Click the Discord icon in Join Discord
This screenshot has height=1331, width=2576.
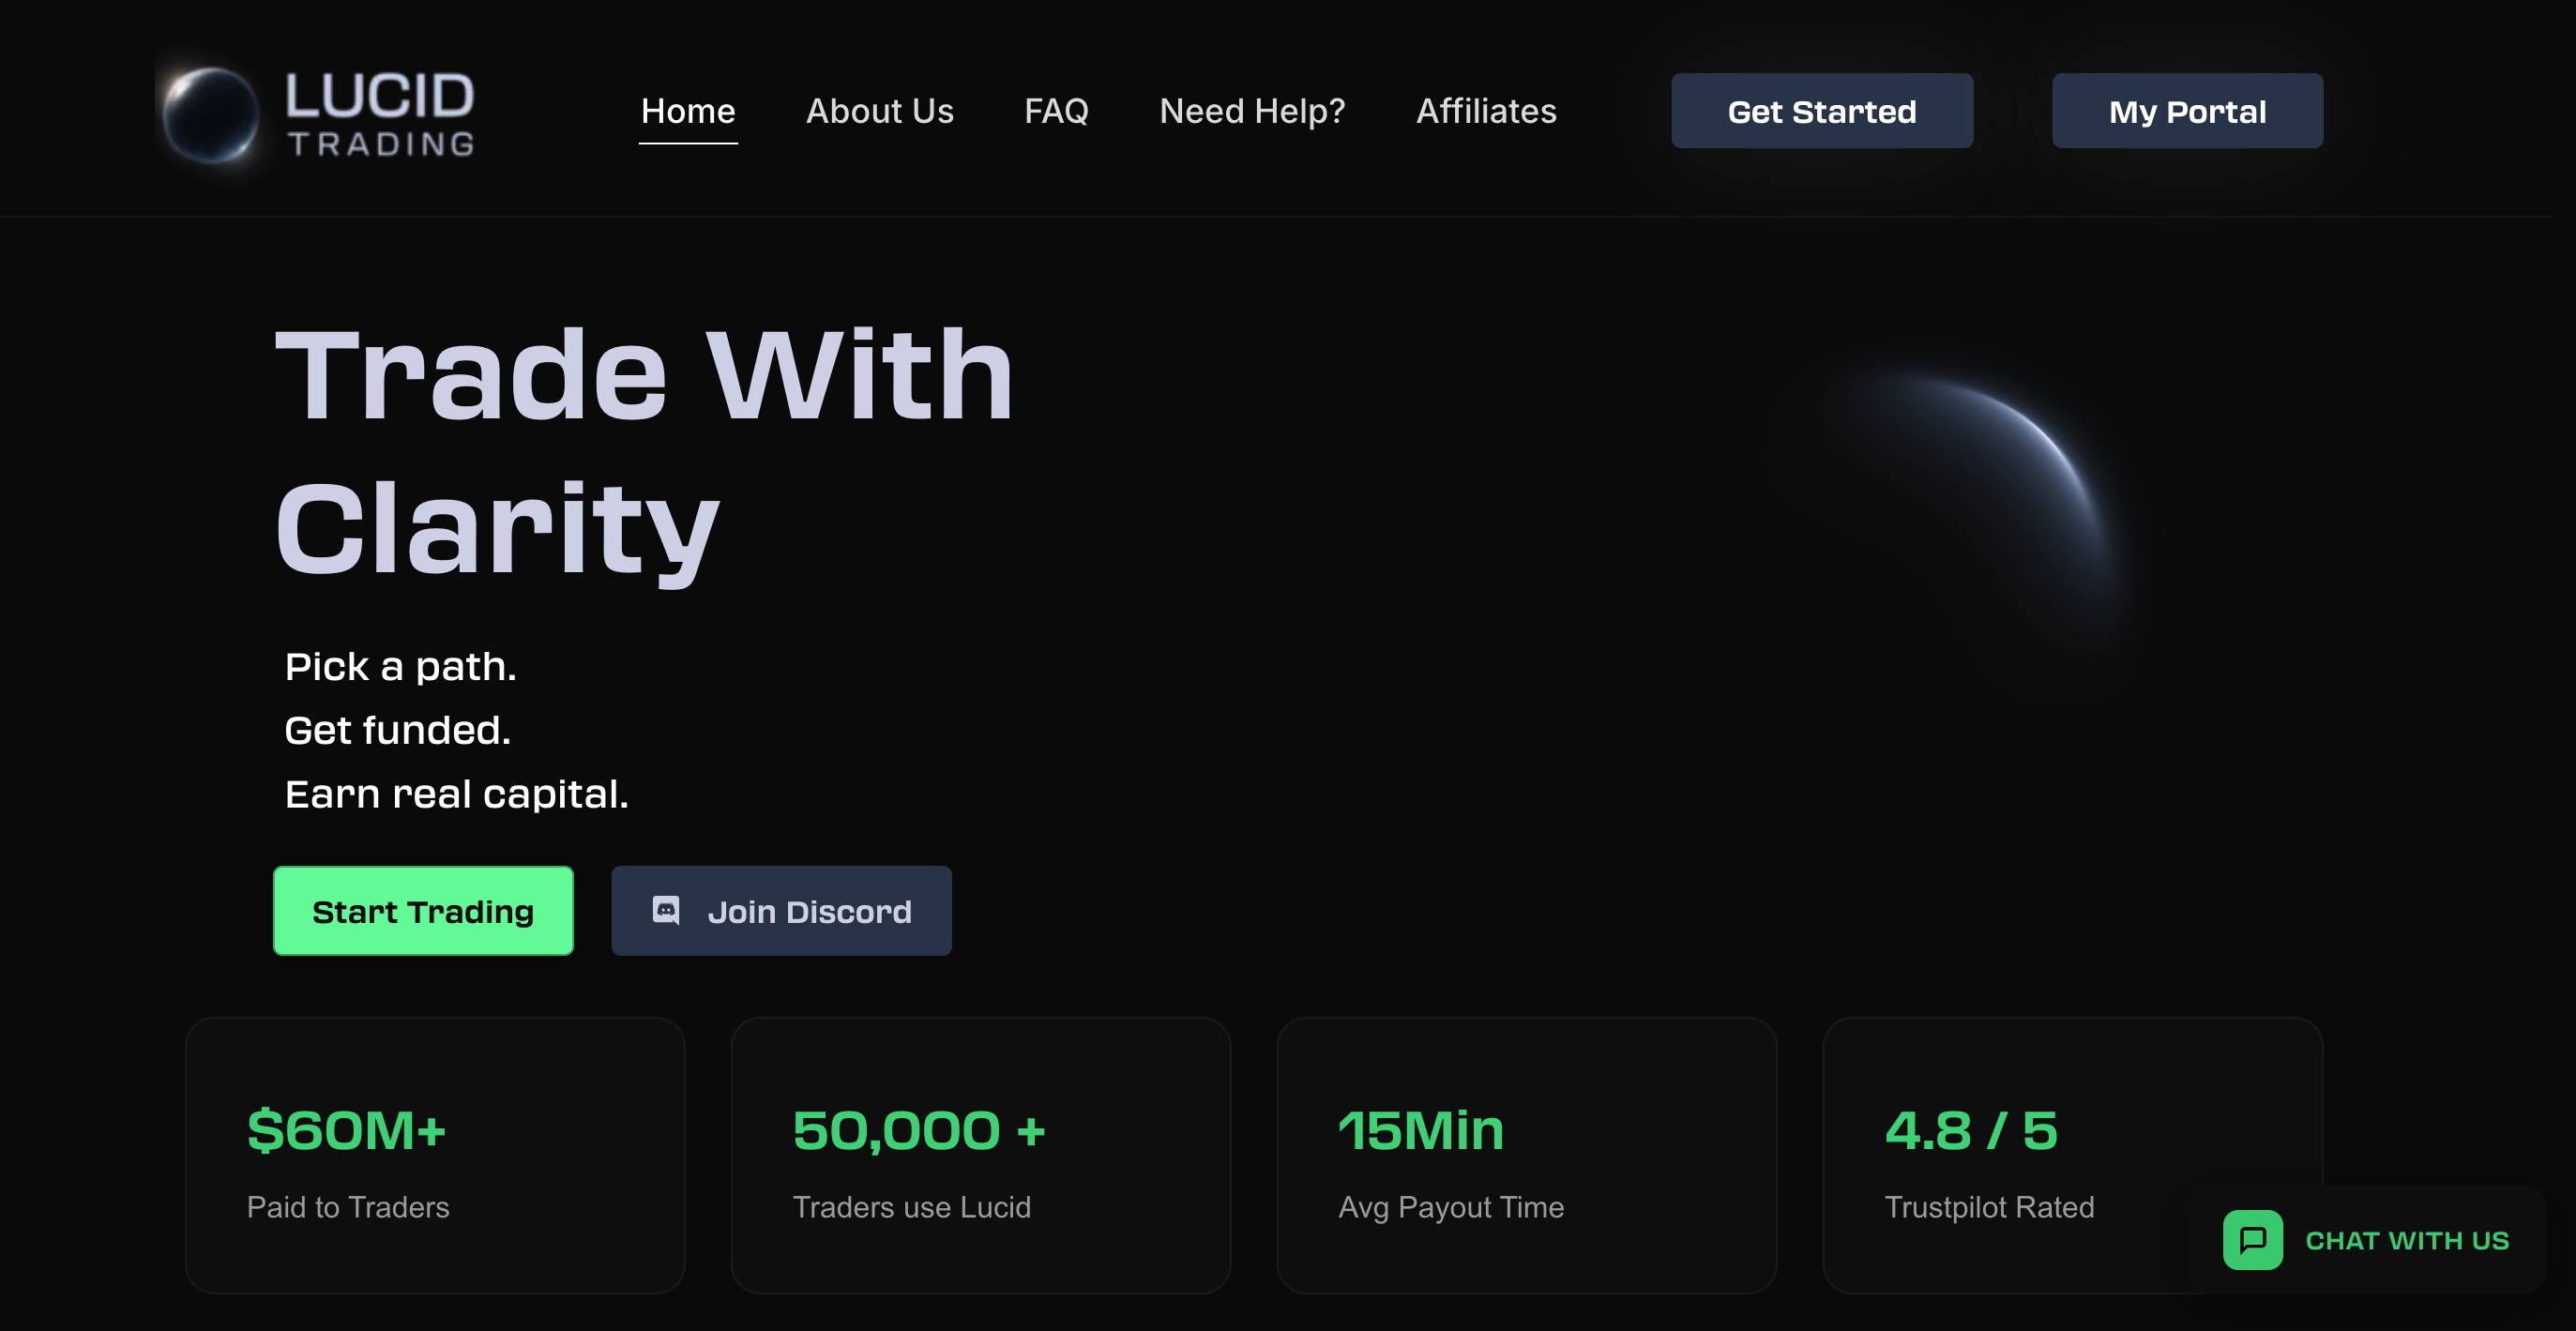666,910
